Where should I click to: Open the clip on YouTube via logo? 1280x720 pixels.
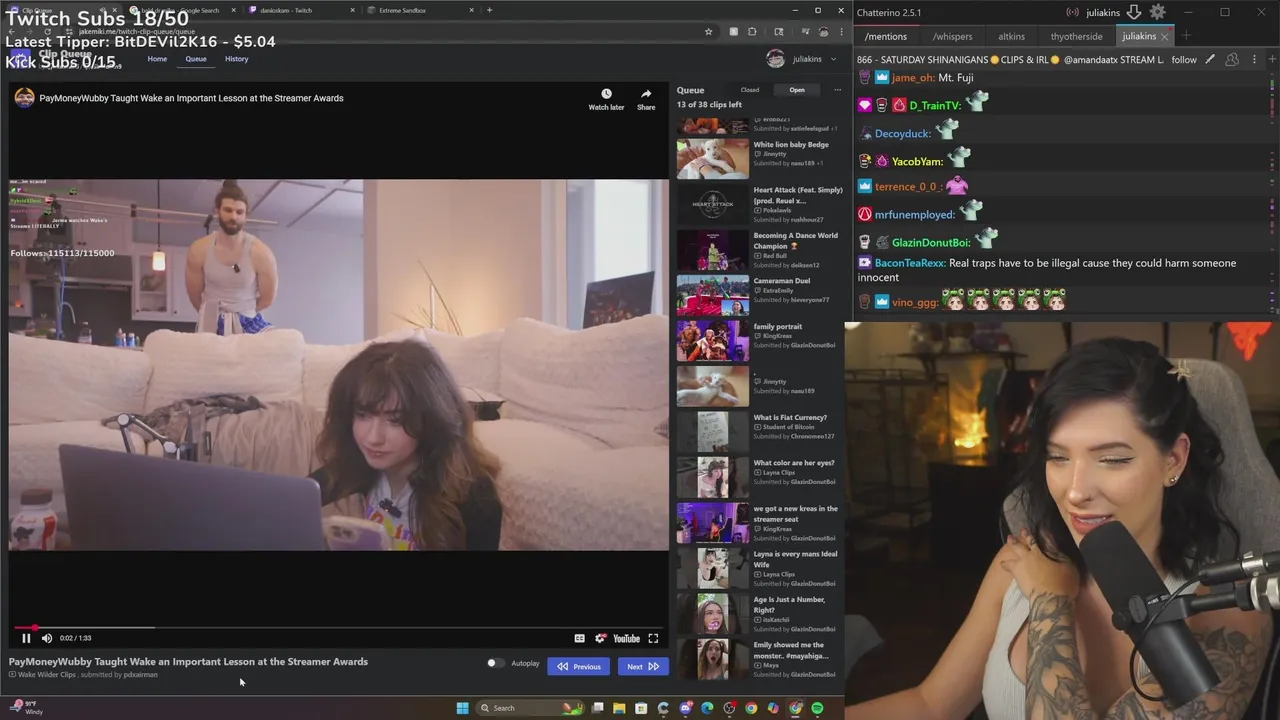coord(626,638)
